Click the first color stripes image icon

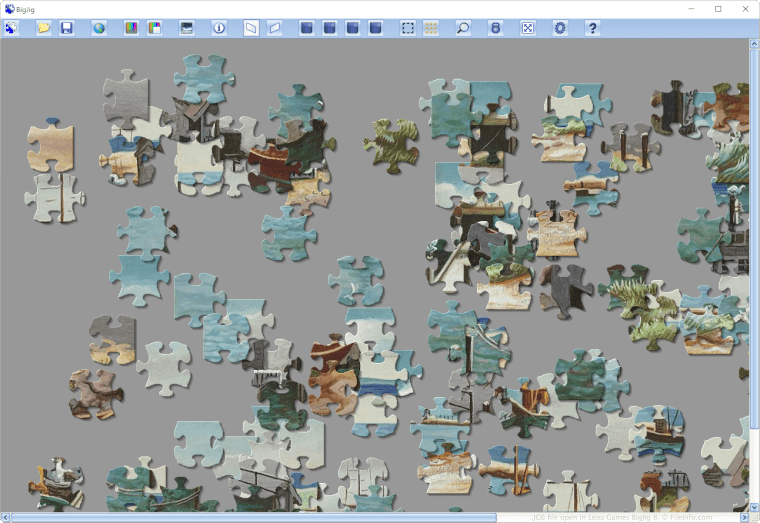(131, 28)
